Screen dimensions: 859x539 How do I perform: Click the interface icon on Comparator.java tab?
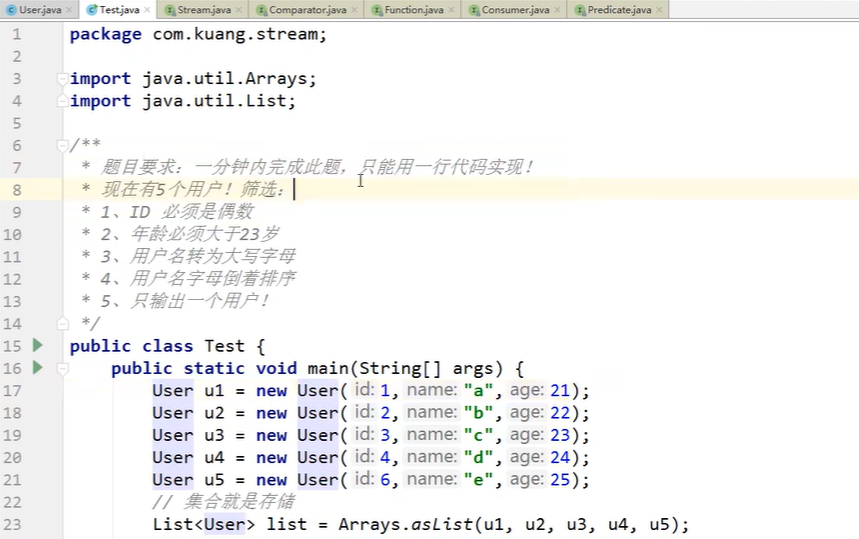[x=261, y=10]
